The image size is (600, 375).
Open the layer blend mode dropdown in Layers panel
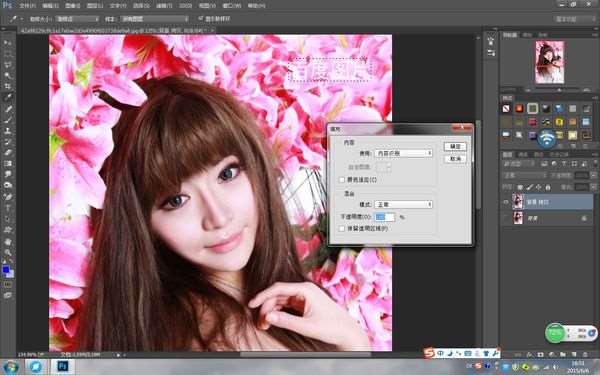pos(524,175)
